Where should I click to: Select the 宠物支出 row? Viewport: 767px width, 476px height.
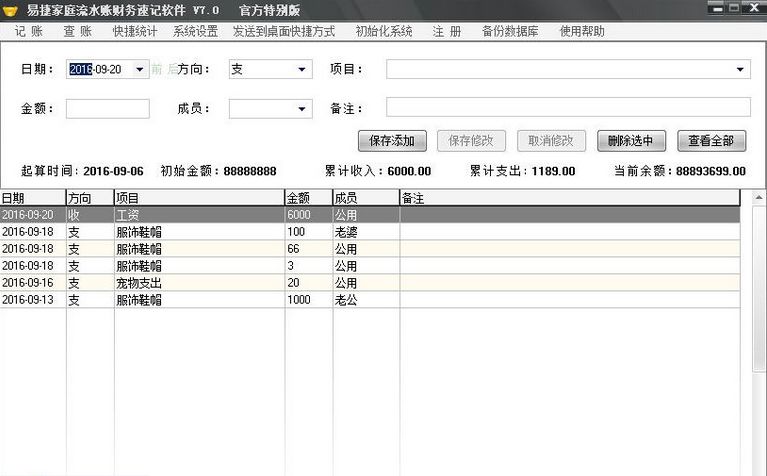tap(370, 283)
